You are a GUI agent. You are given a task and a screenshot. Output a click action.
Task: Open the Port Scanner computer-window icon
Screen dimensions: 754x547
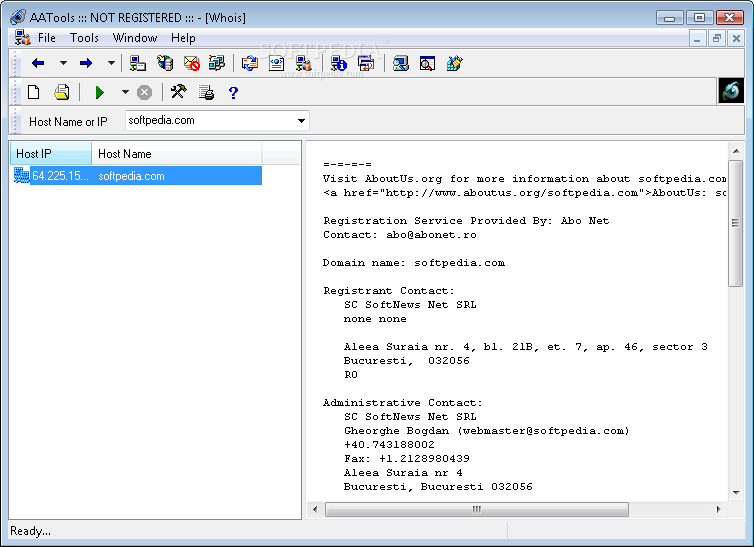pos(138,63)
